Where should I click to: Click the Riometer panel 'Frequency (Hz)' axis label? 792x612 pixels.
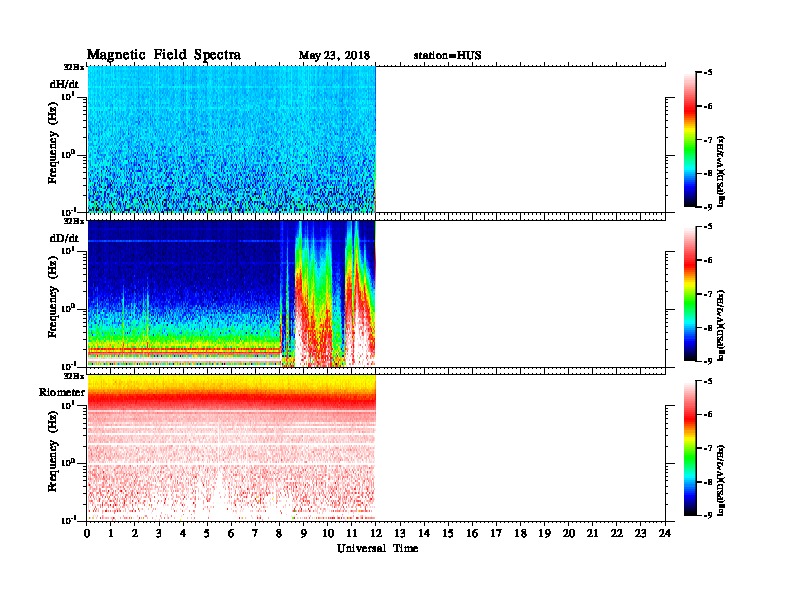pos(53,451)
